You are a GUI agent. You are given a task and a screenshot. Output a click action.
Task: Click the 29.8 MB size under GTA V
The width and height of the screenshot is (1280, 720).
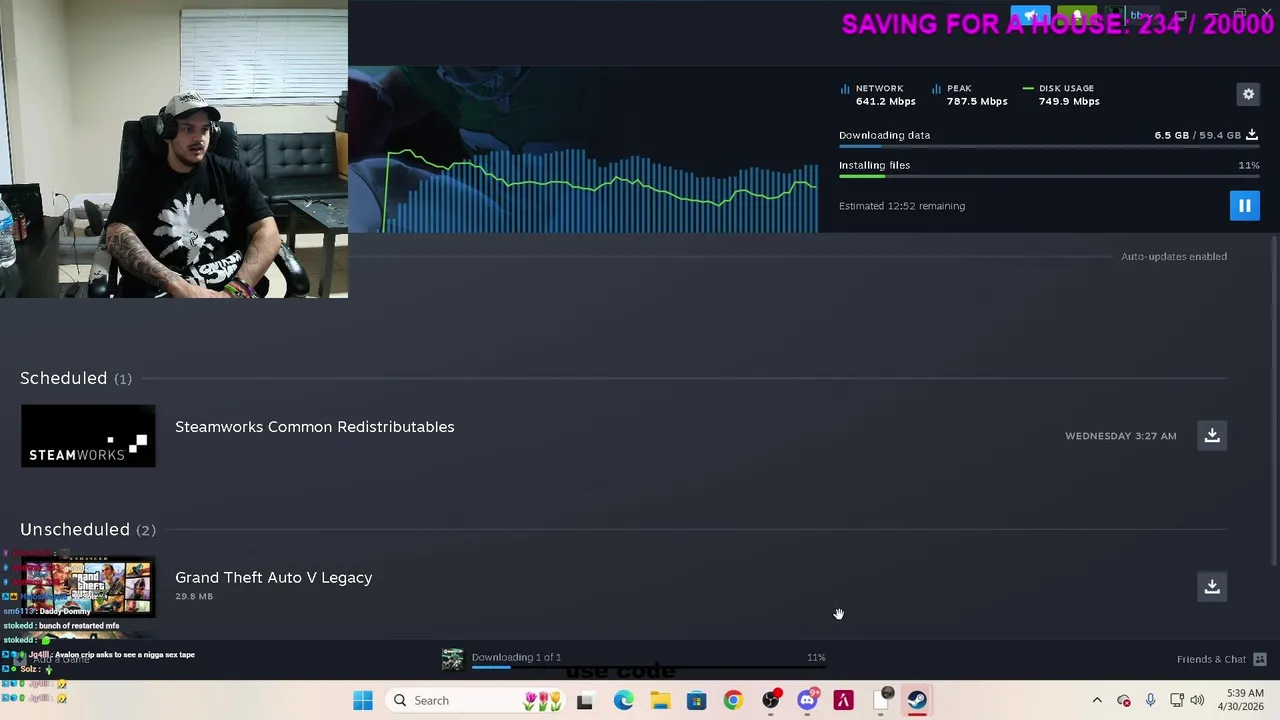[x=194, y=596]
